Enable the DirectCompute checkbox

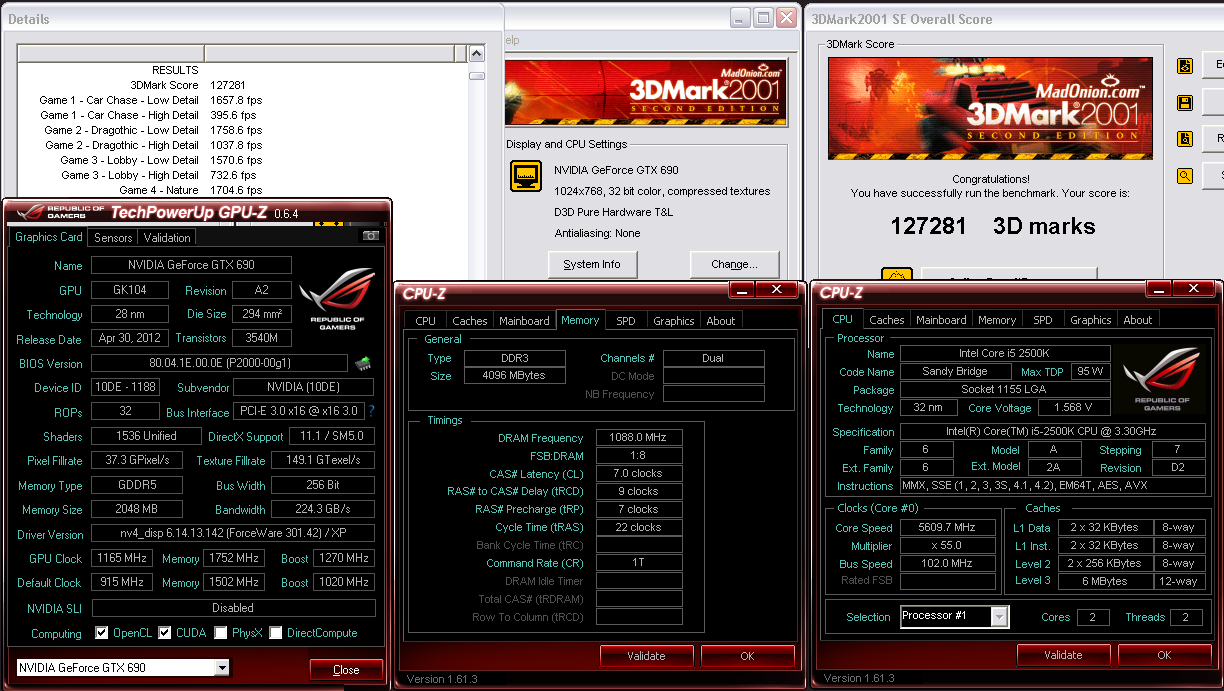(x=275, y=633)
